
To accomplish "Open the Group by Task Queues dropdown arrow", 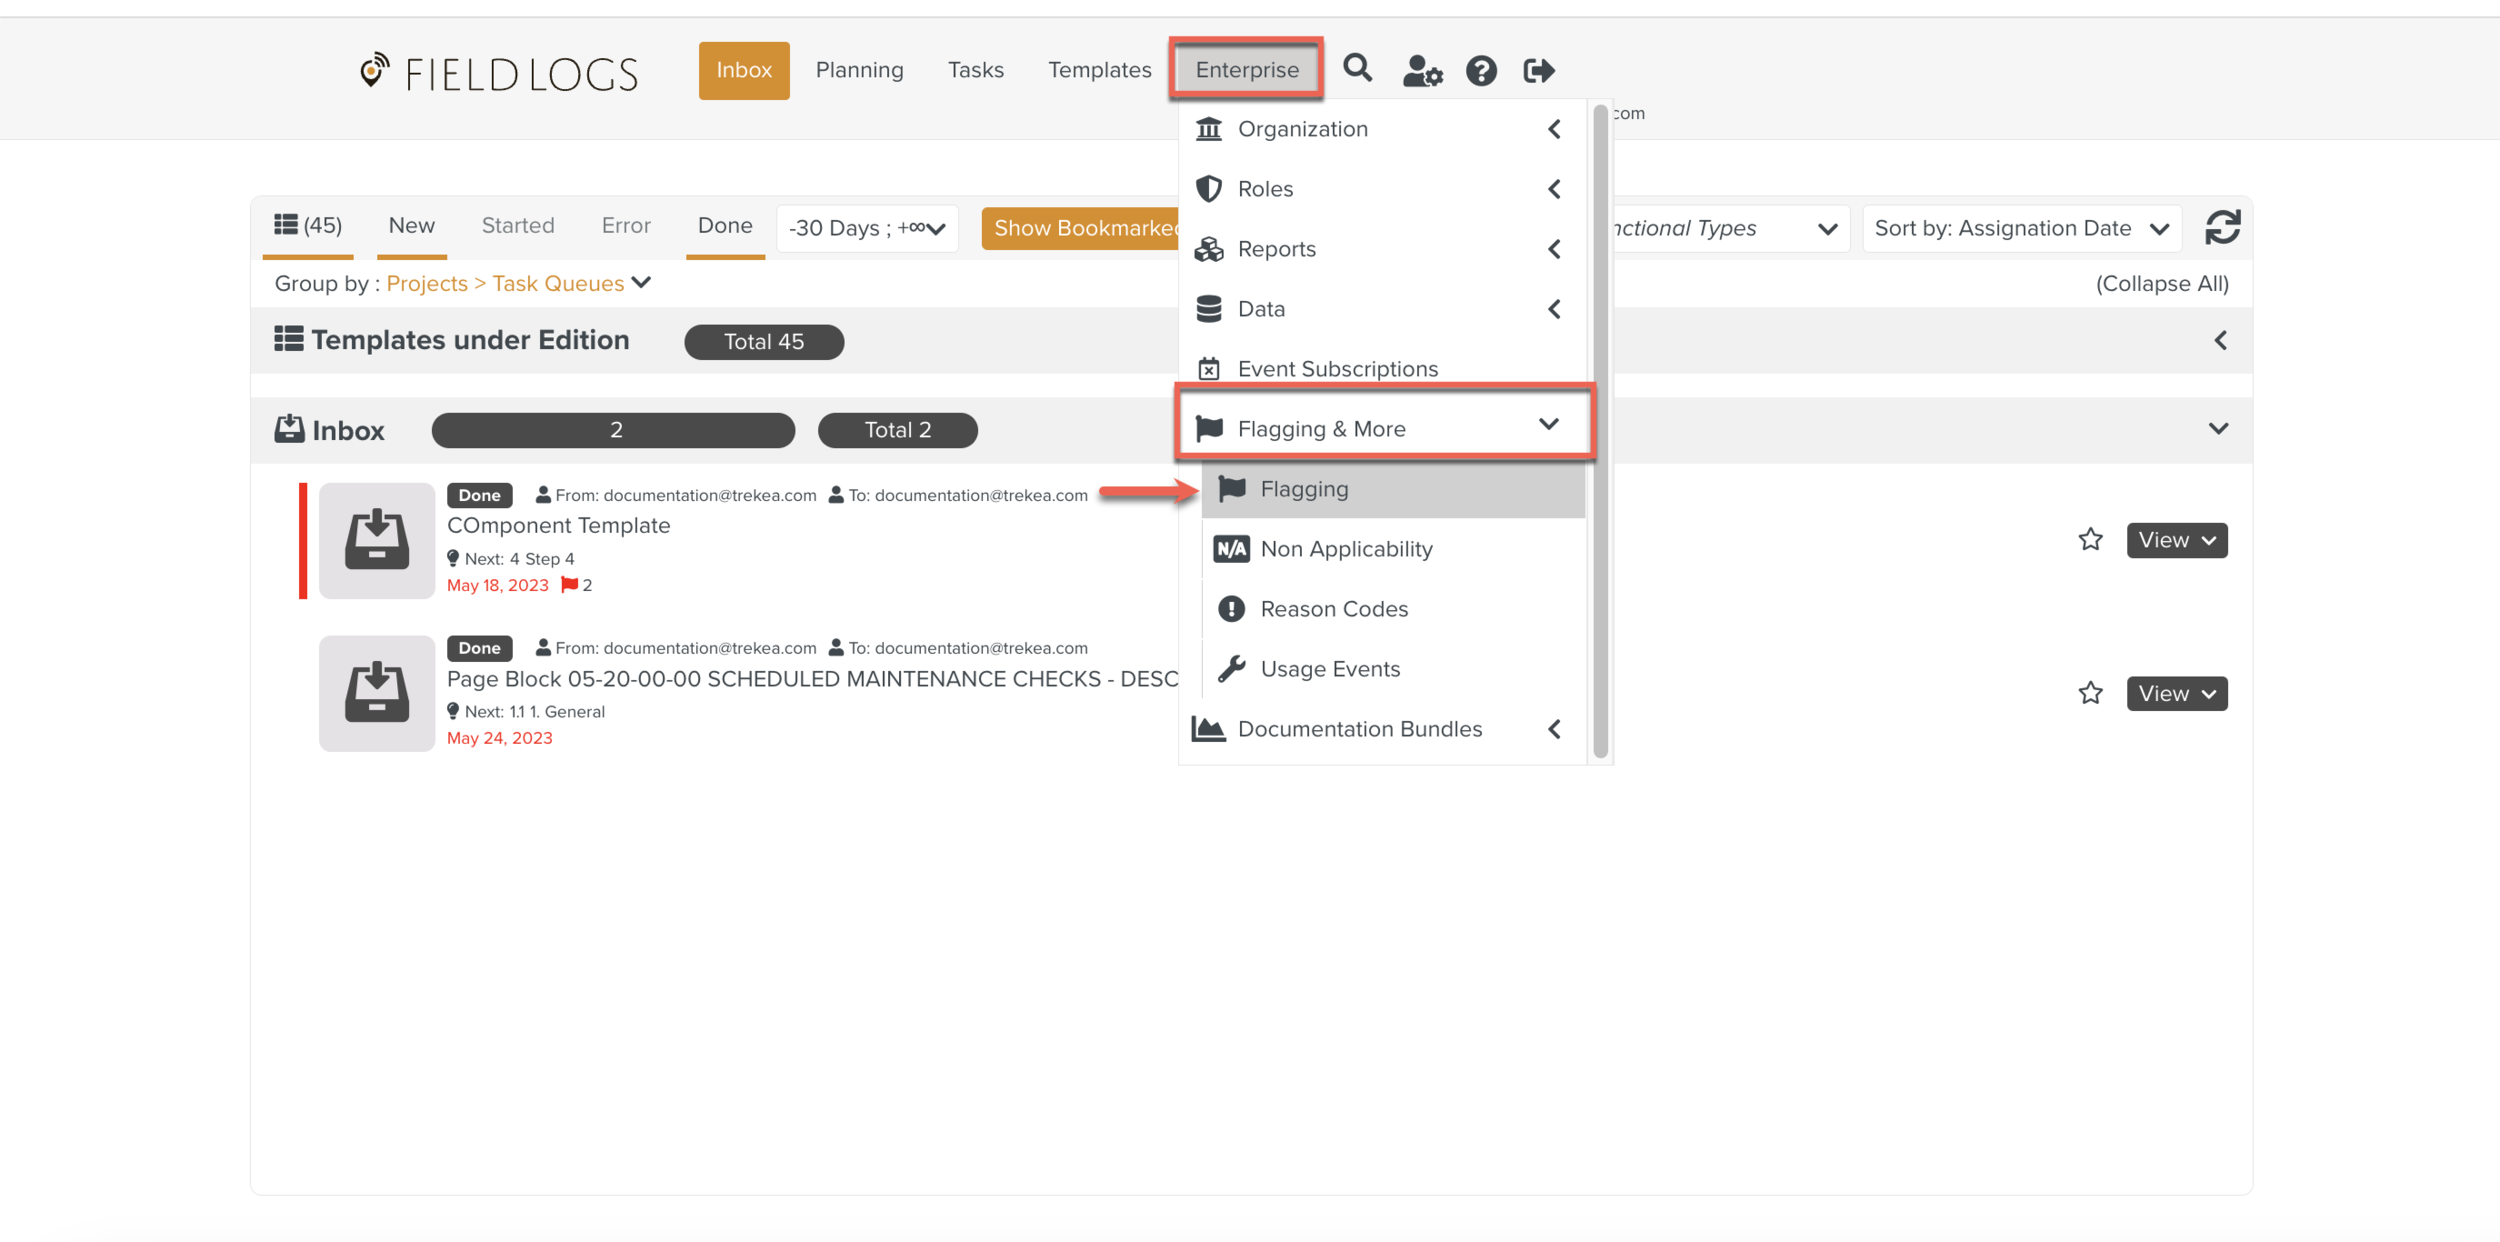I will (642, 283).
